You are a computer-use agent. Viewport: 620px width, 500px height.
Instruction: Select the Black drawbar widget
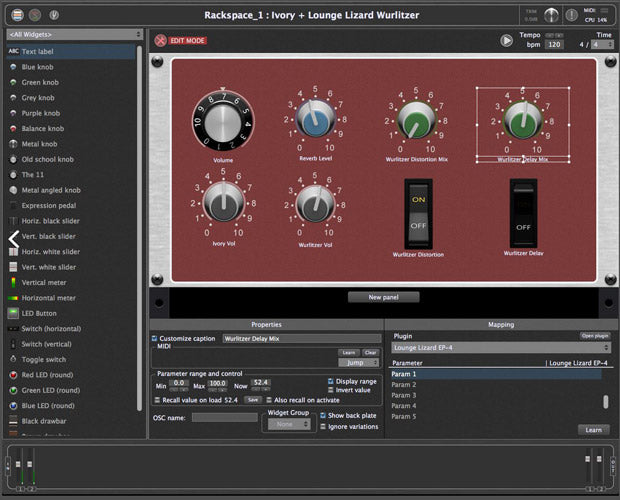[71, 421]
